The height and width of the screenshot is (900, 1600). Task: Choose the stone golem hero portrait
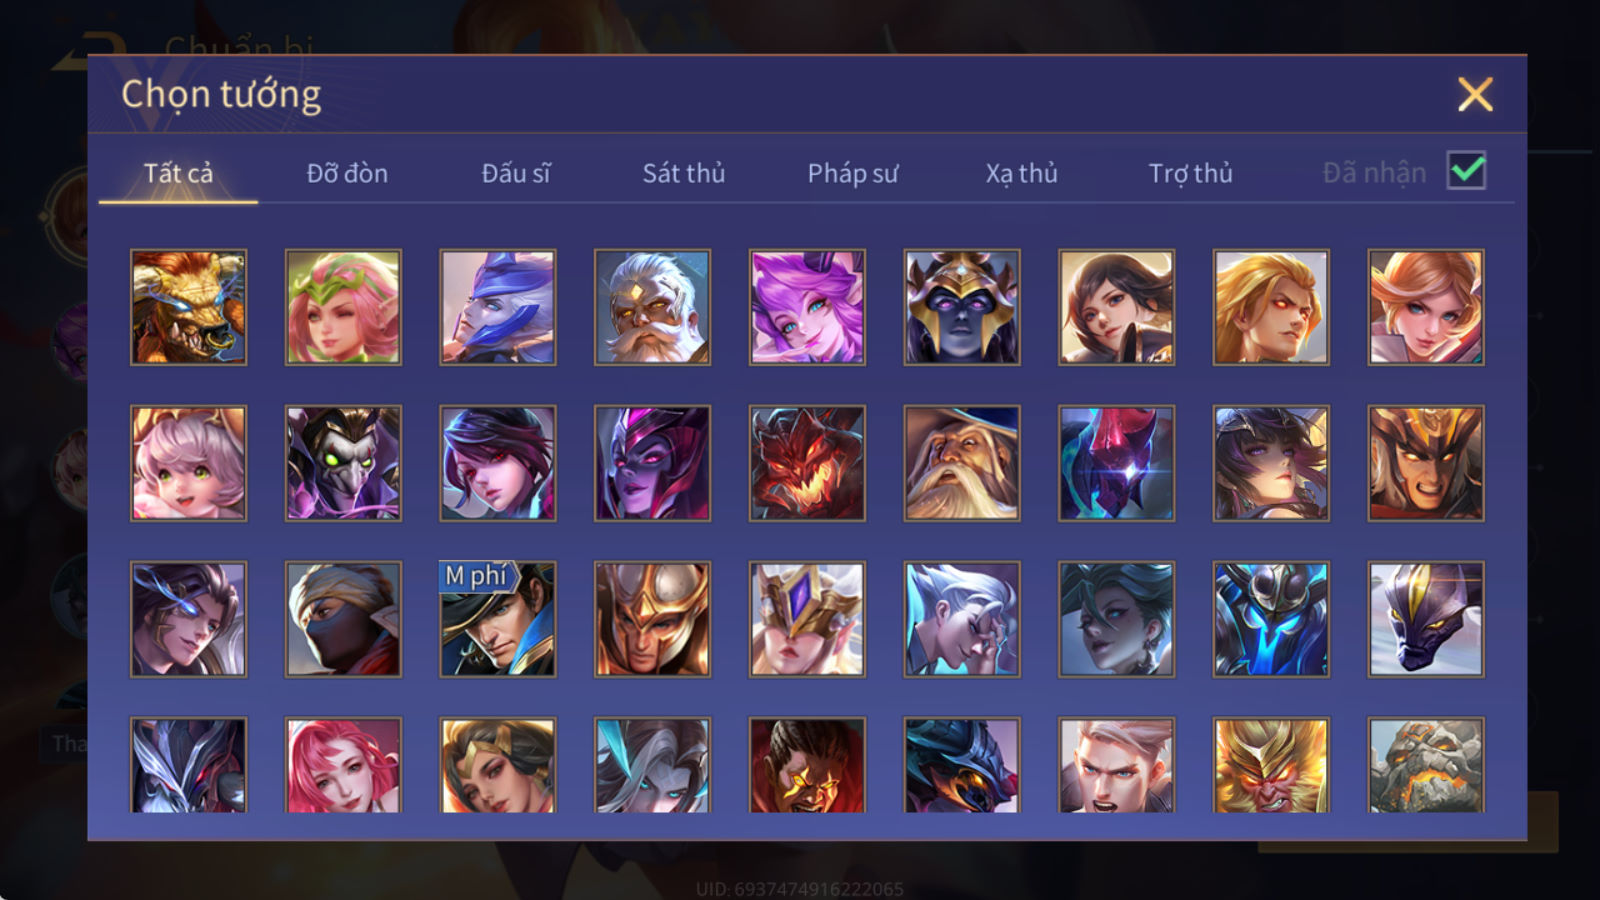click(1426, 764)
